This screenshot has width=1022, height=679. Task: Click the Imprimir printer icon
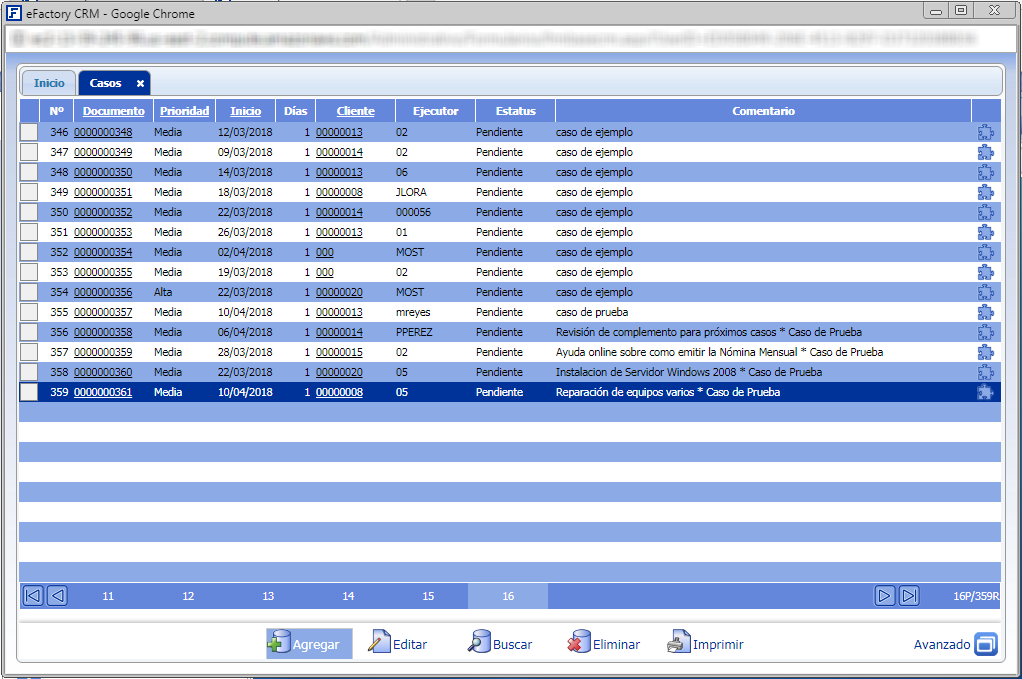(x=679, y=644)
